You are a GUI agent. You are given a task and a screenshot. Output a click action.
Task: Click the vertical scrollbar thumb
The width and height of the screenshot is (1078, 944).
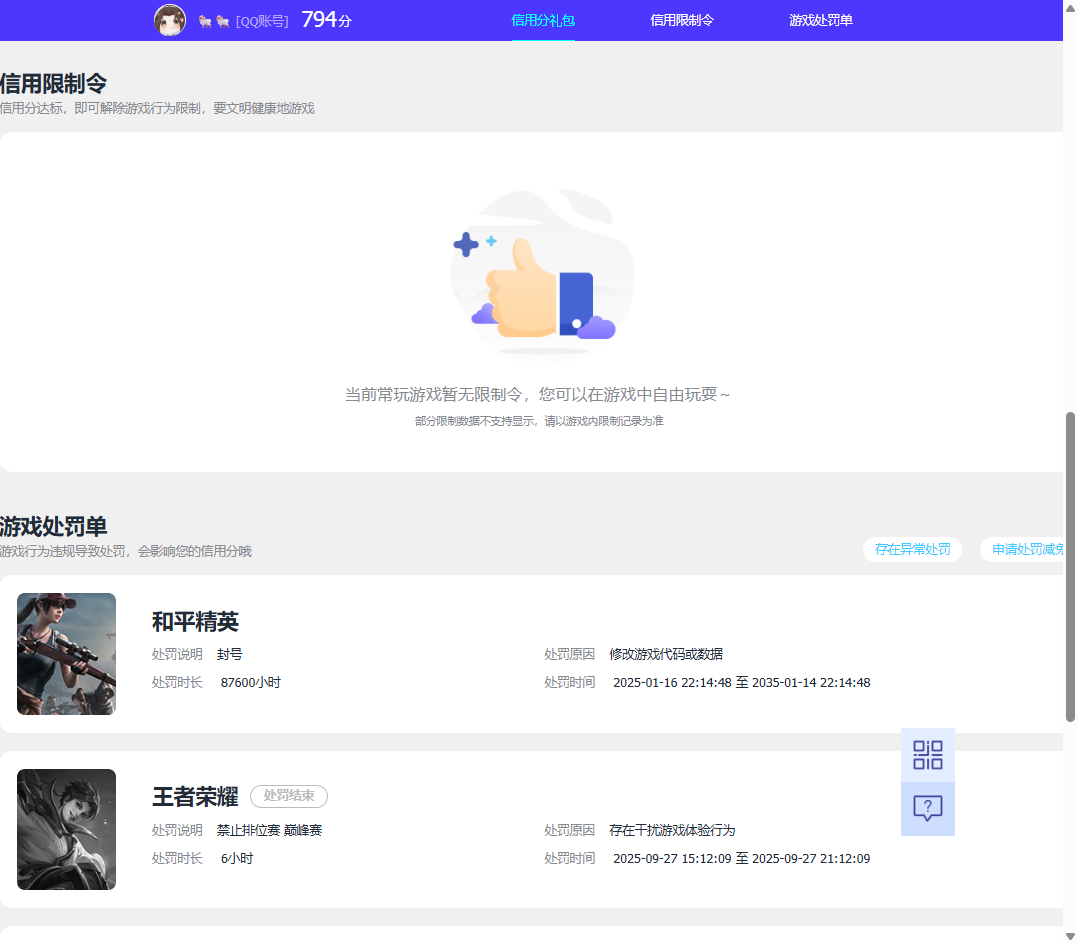pos(1070,567)
